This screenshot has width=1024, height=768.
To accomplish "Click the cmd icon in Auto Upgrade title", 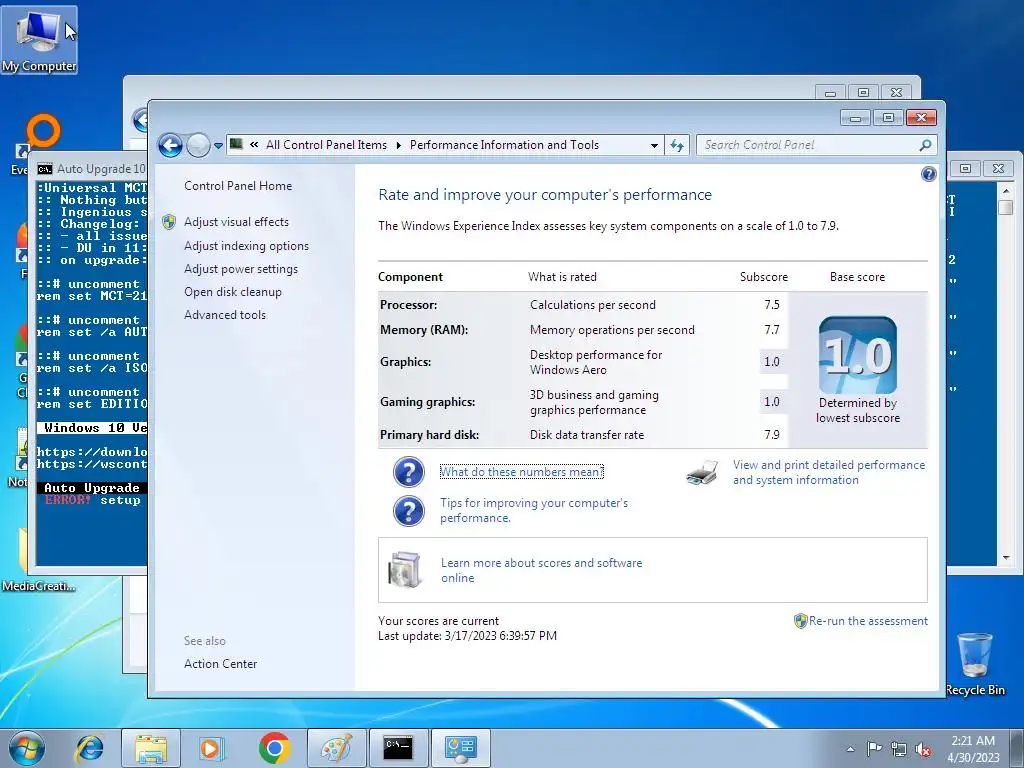I will tap(44, 169).
